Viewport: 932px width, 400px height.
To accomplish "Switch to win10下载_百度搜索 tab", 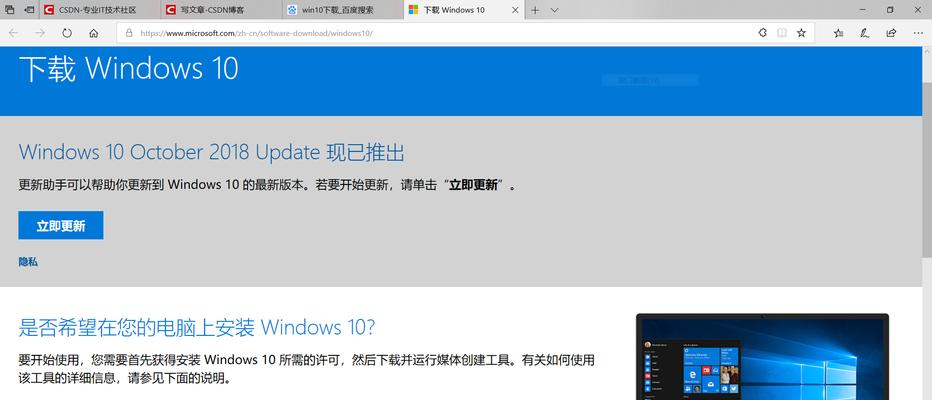I will [343, 10].
